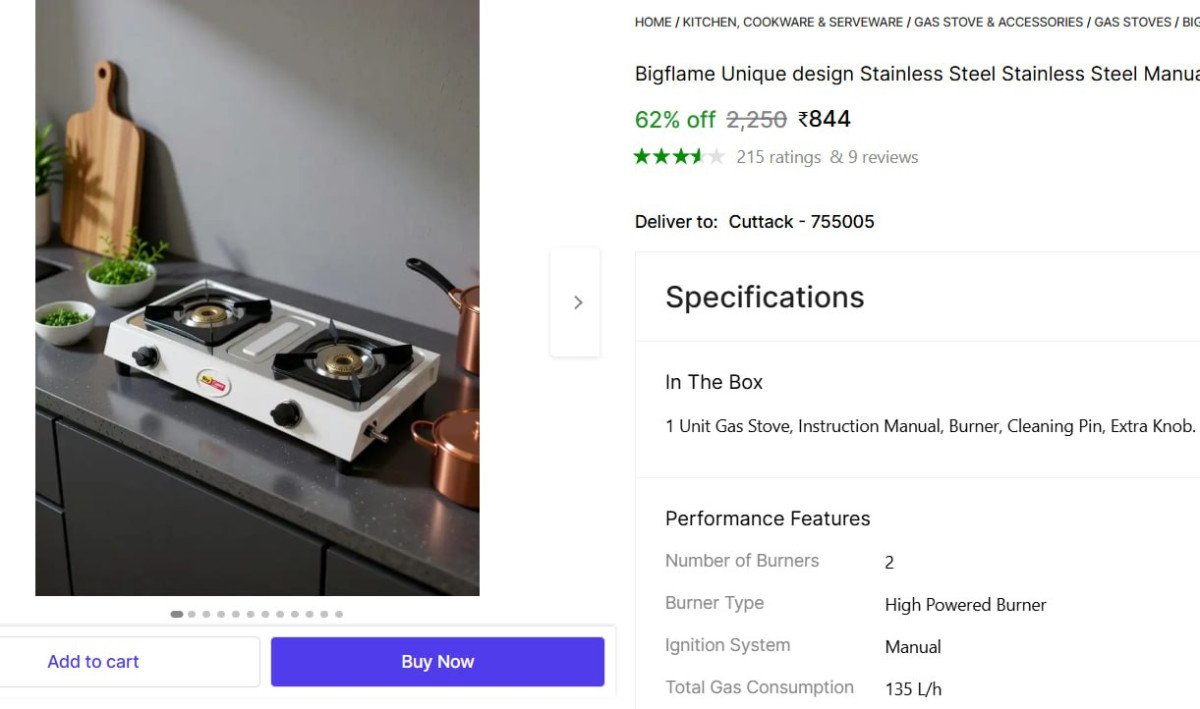Click the Performance Features heading
This screenshot has width=1200, height=709.
coord(768,518)
